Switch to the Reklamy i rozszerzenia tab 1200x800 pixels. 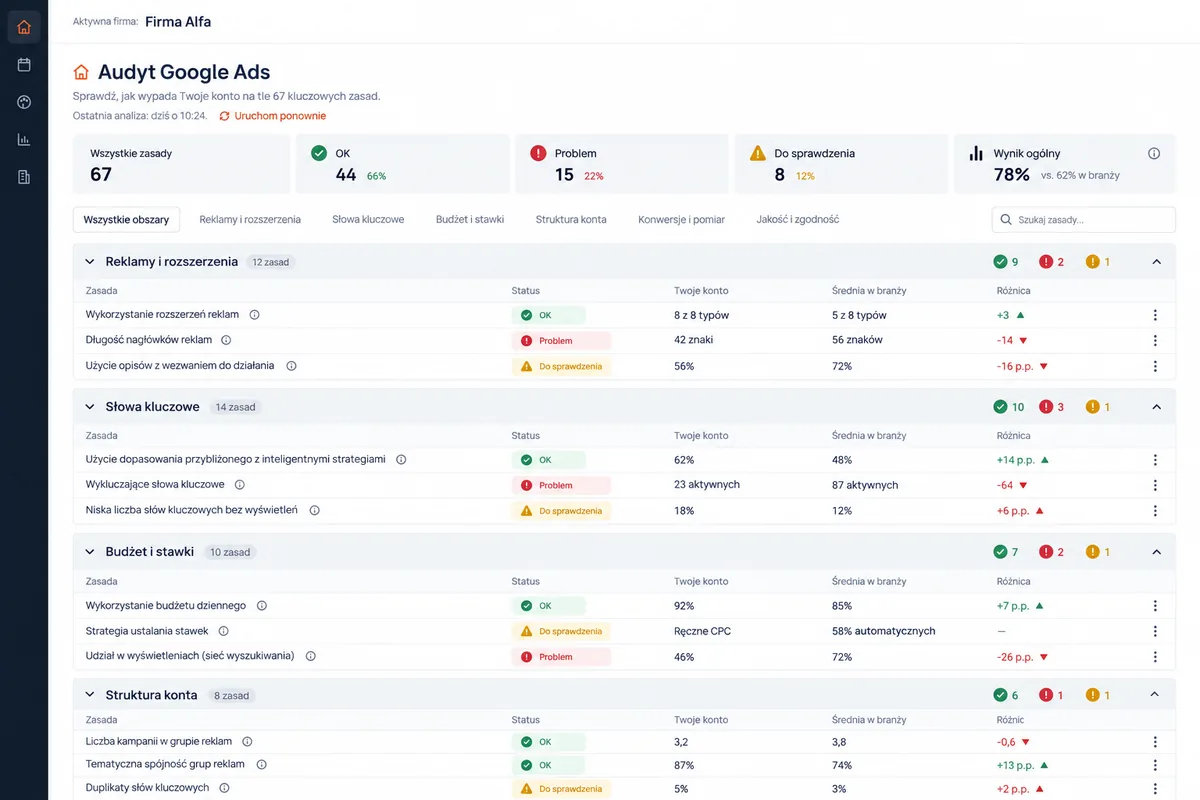250,220
